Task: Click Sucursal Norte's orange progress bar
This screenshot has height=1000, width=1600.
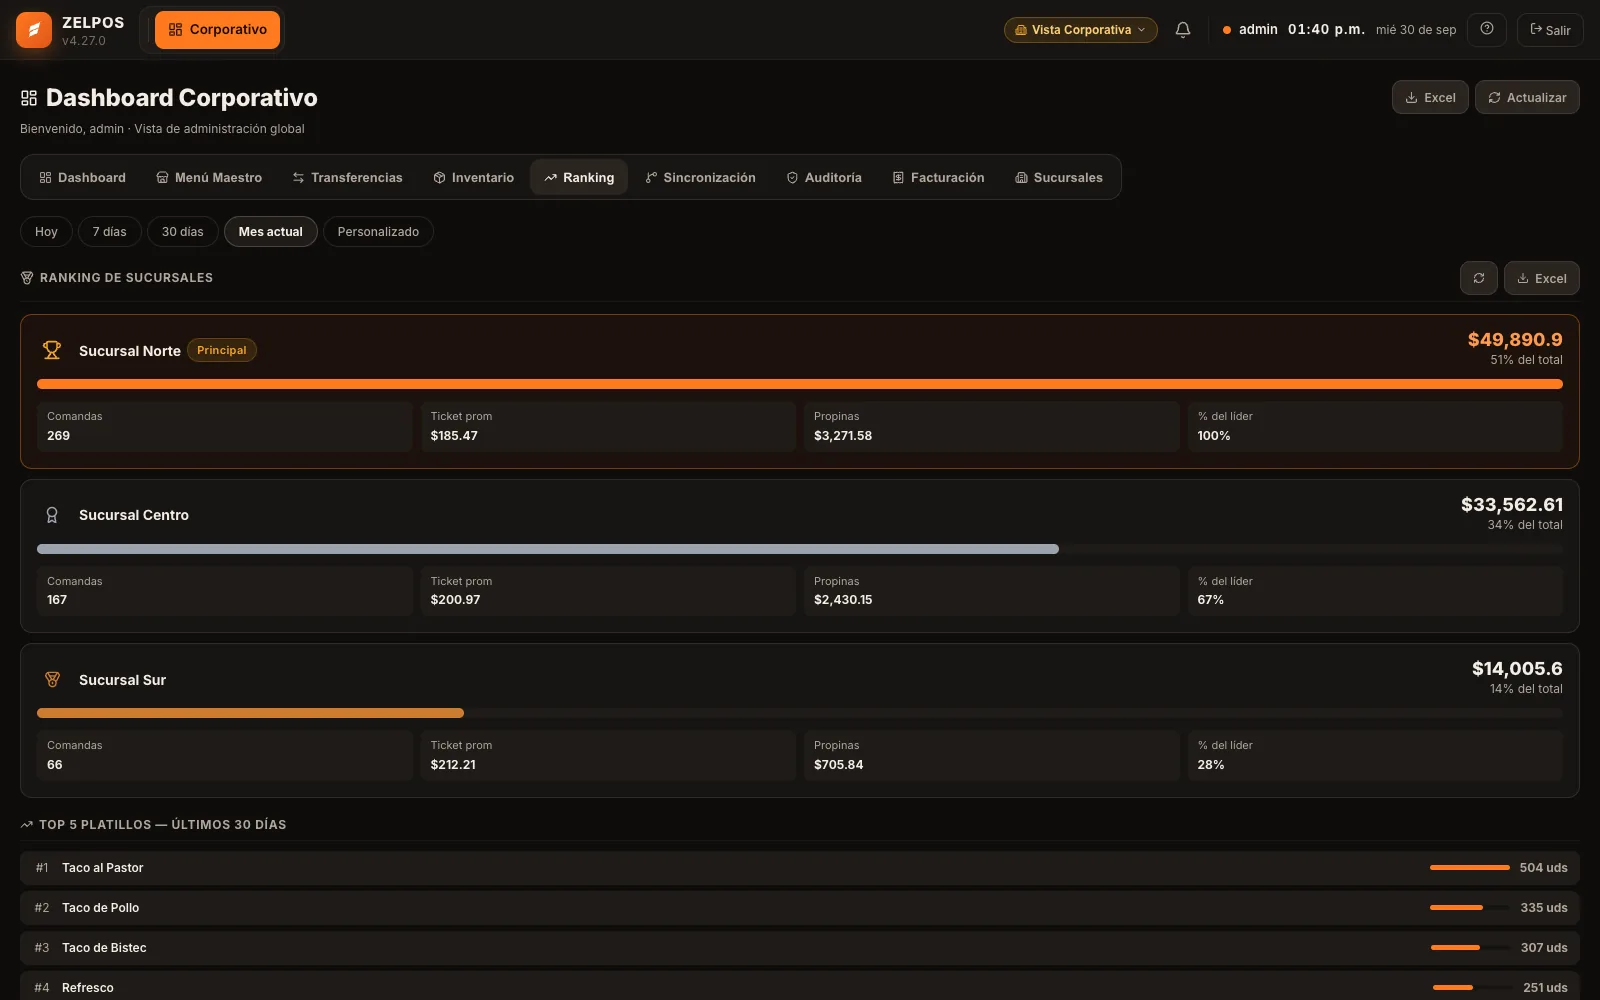Action: pyautogui.click(x=800, y=384)
